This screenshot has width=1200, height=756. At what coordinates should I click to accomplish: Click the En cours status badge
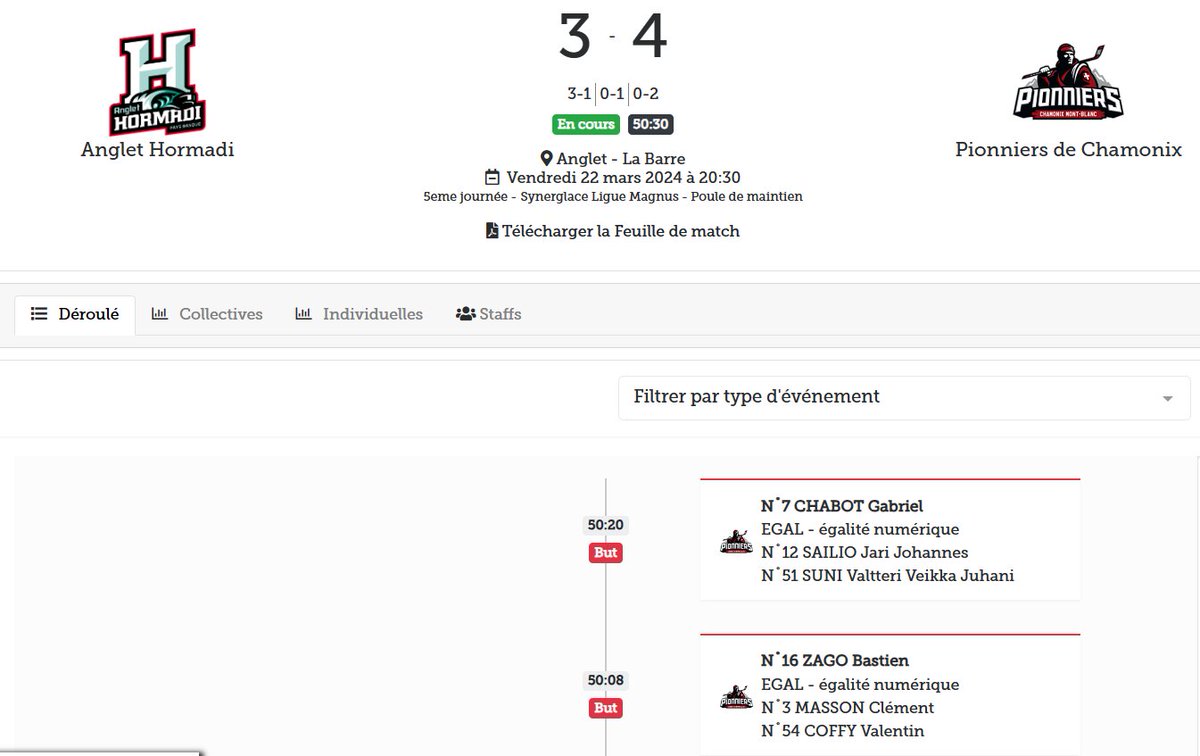586,125
